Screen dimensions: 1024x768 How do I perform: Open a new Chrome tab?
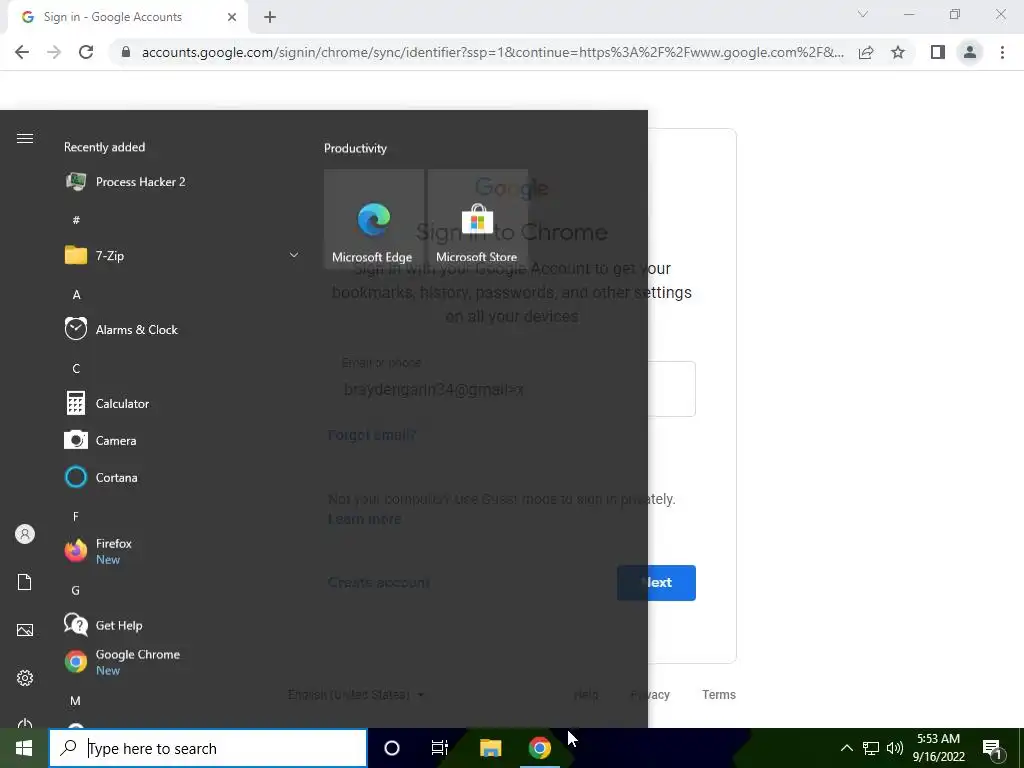270,17
